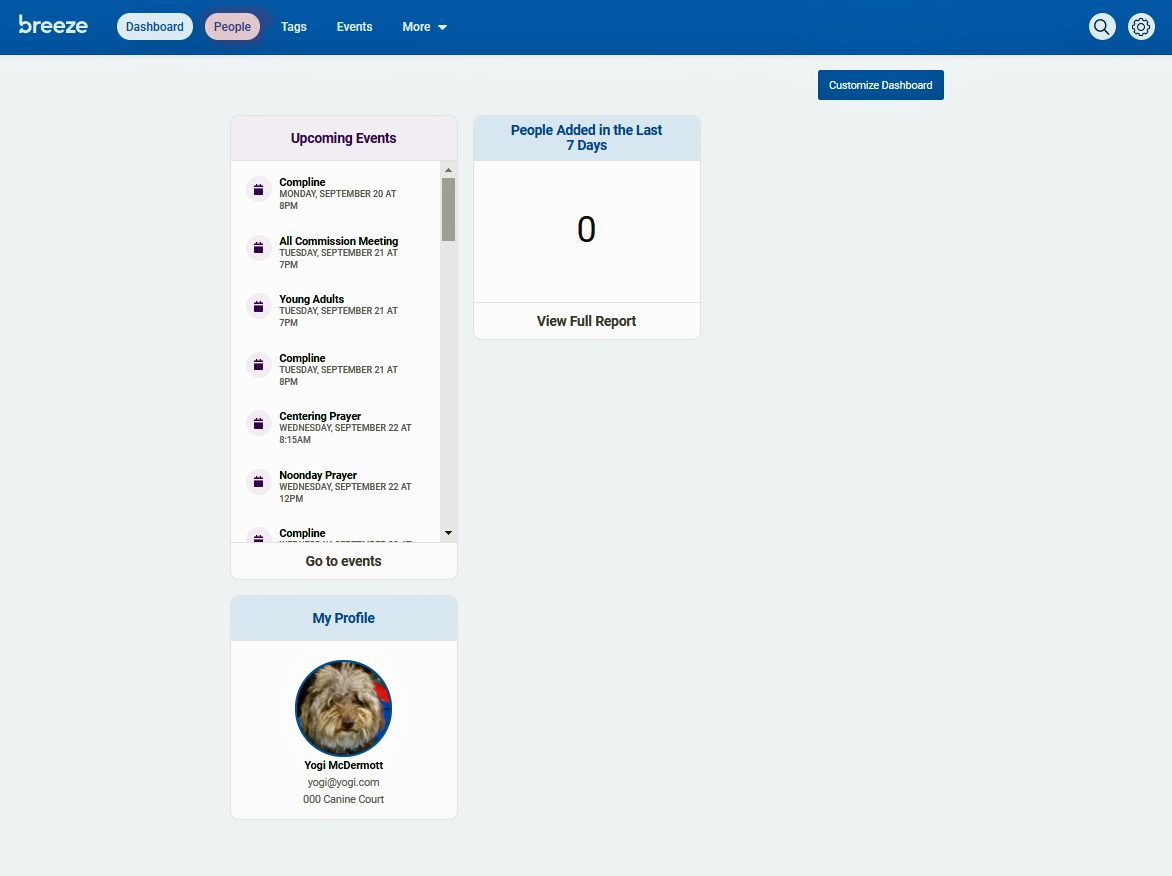Open the Noonday Prayer event
This screenshot has width=1172, height=876.
(345, 487)
